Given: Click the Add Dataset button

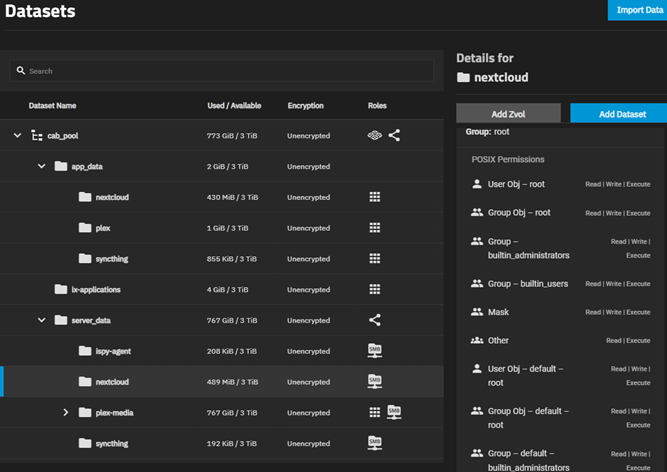Looking at the screenshot, I should pyautogui.click(x=619, y=114).
